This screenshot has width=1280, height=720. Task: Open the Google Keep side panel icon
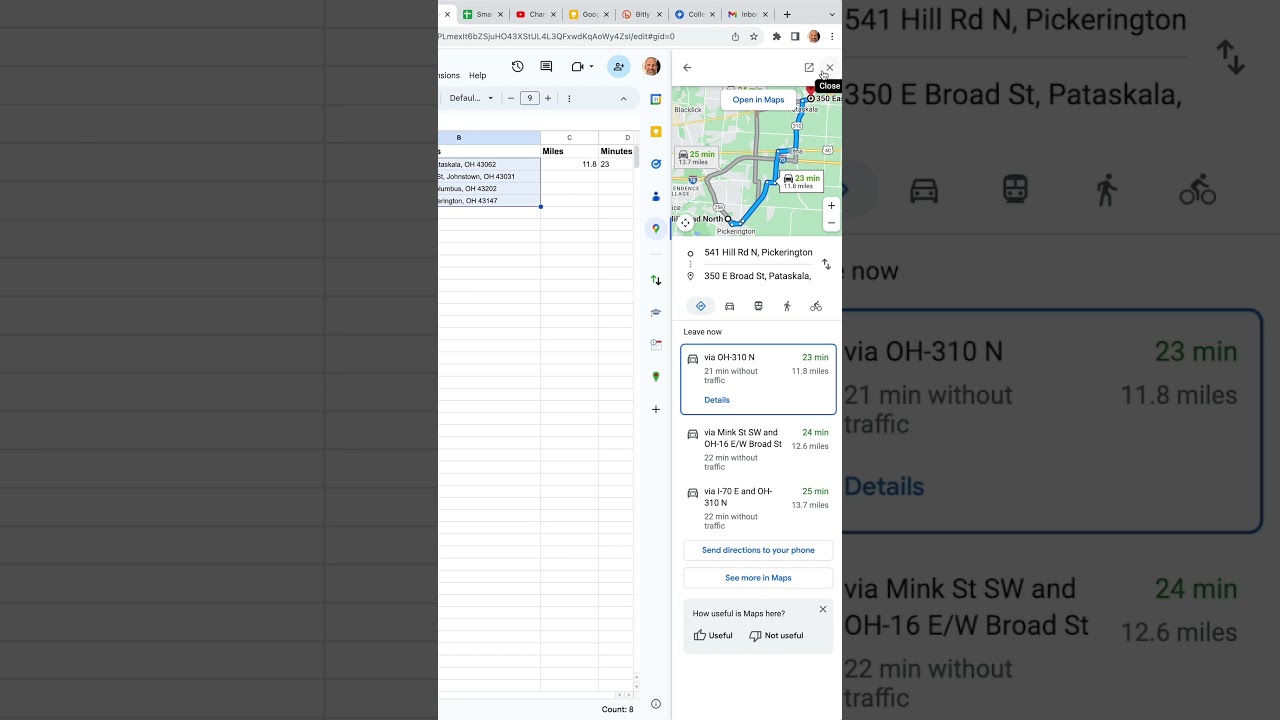click(x=656, y=131)
